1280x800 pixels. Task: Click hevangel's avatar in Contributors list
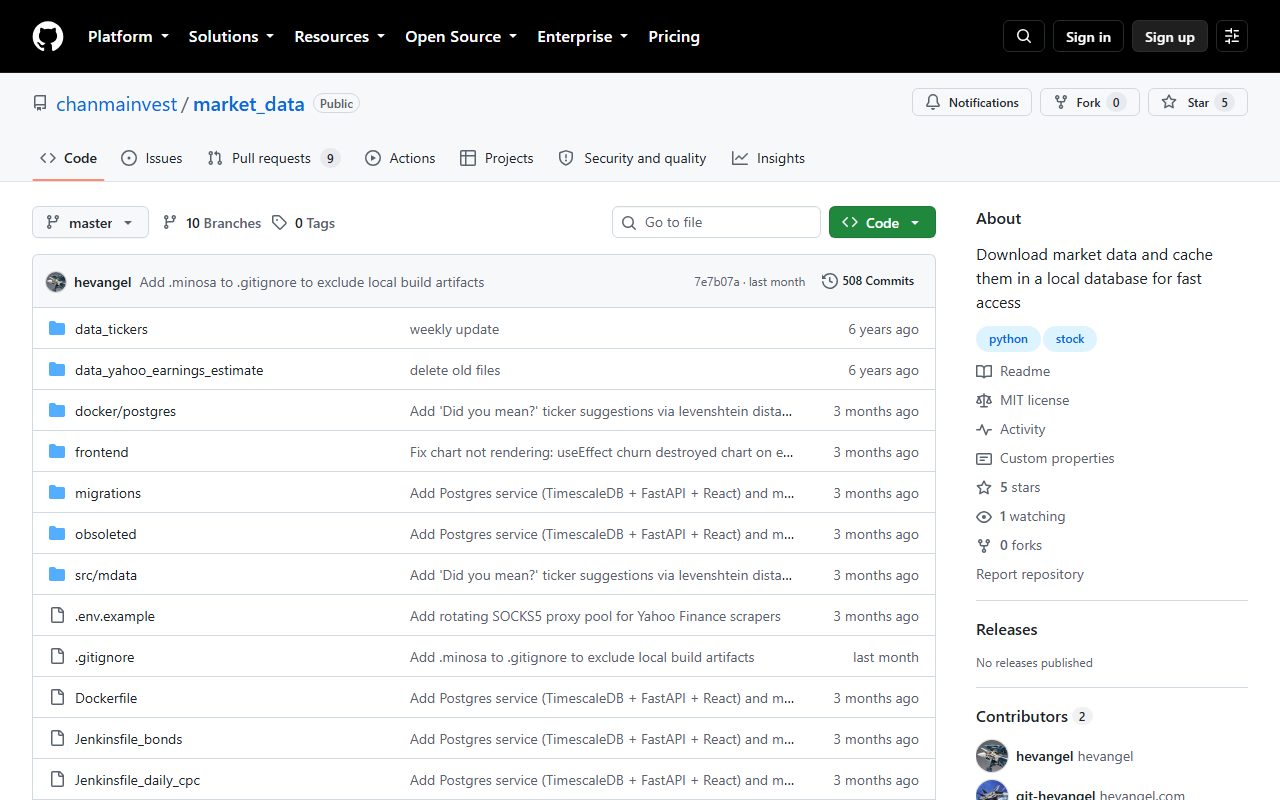pos(992,756)
